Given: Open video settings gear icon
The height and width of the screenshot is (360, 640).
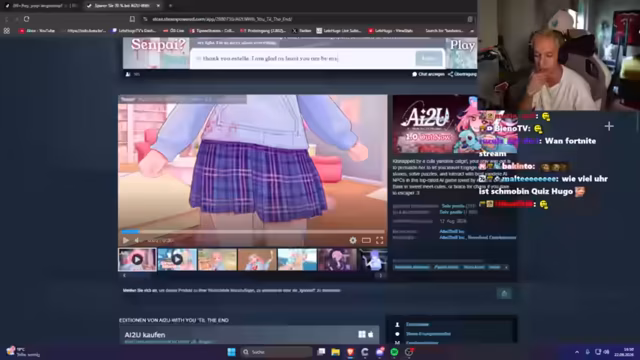Looking at the screenshot, I should click(x=353, y=240).
